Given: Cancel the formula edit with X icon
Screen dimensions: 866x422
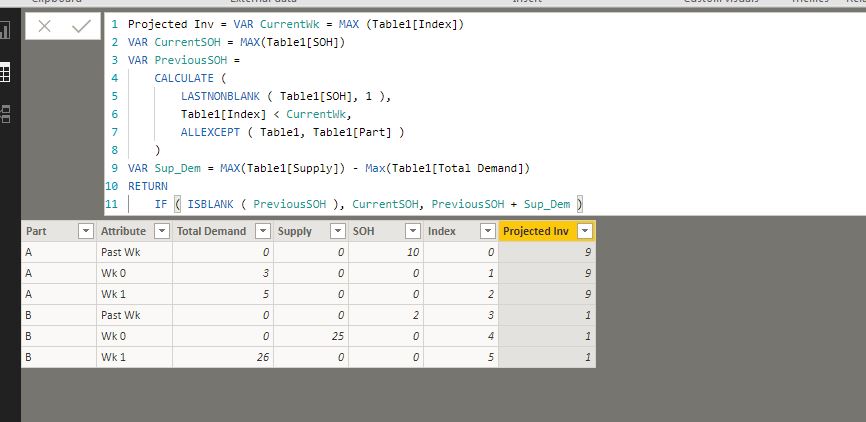Looking at the screenshot, I should pyautogui.click(x=45, y=26).
